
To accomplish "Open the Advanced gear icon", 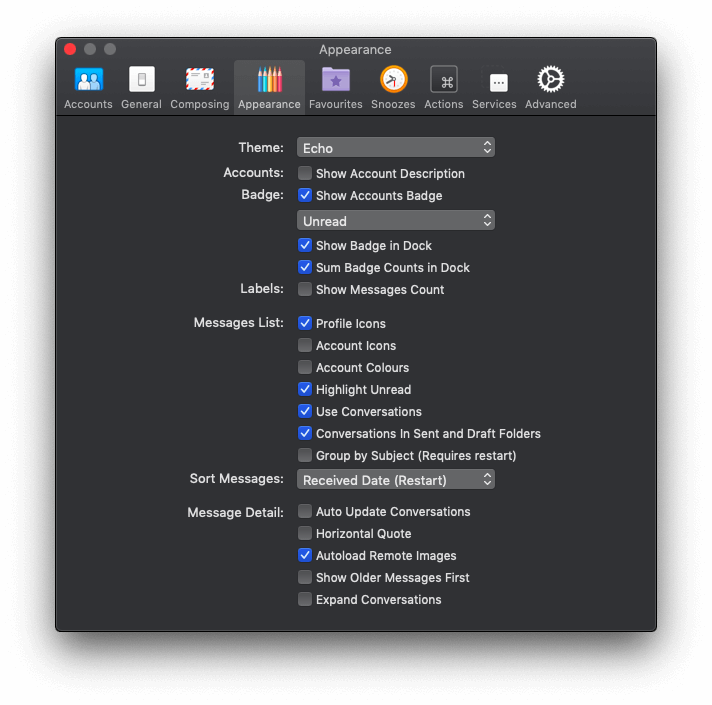I will [x=551, y=79].
